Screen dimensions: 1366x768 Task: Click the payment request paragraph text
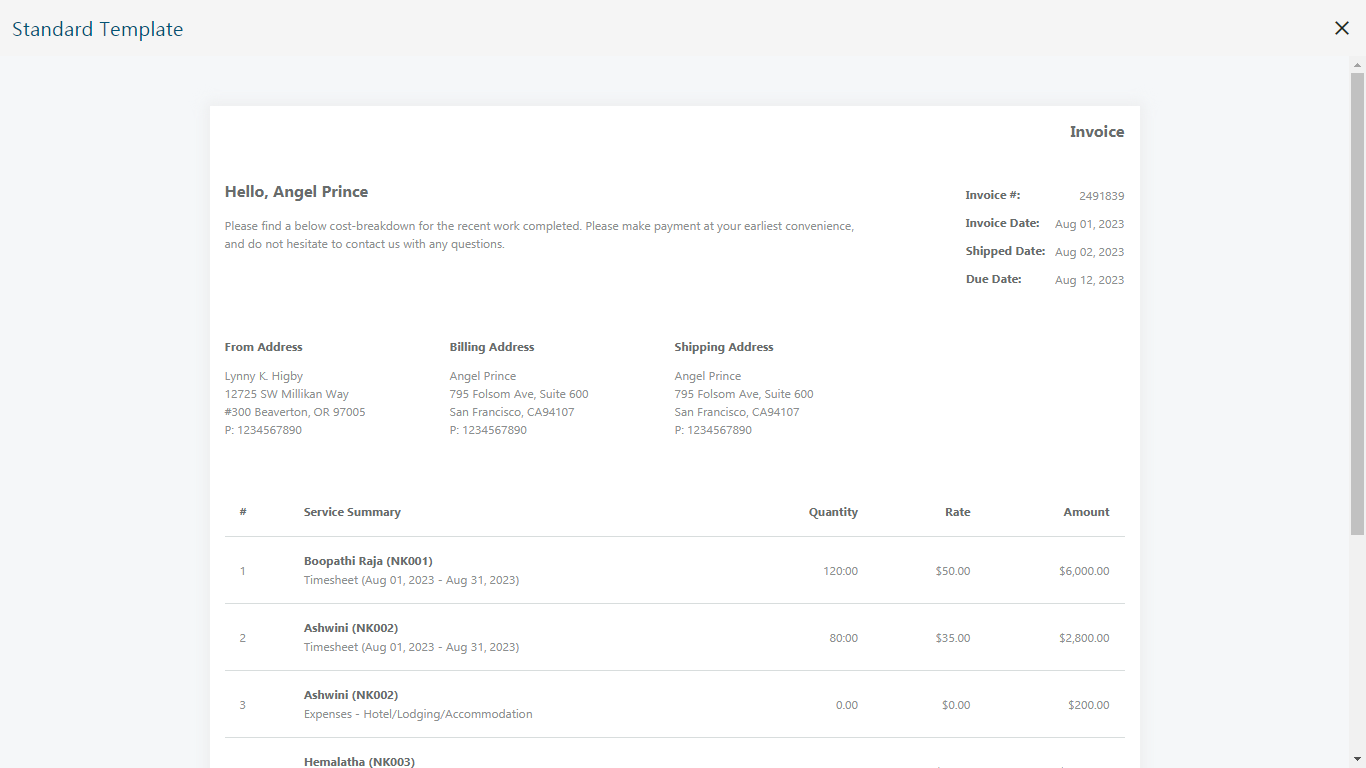click(539, 235)
